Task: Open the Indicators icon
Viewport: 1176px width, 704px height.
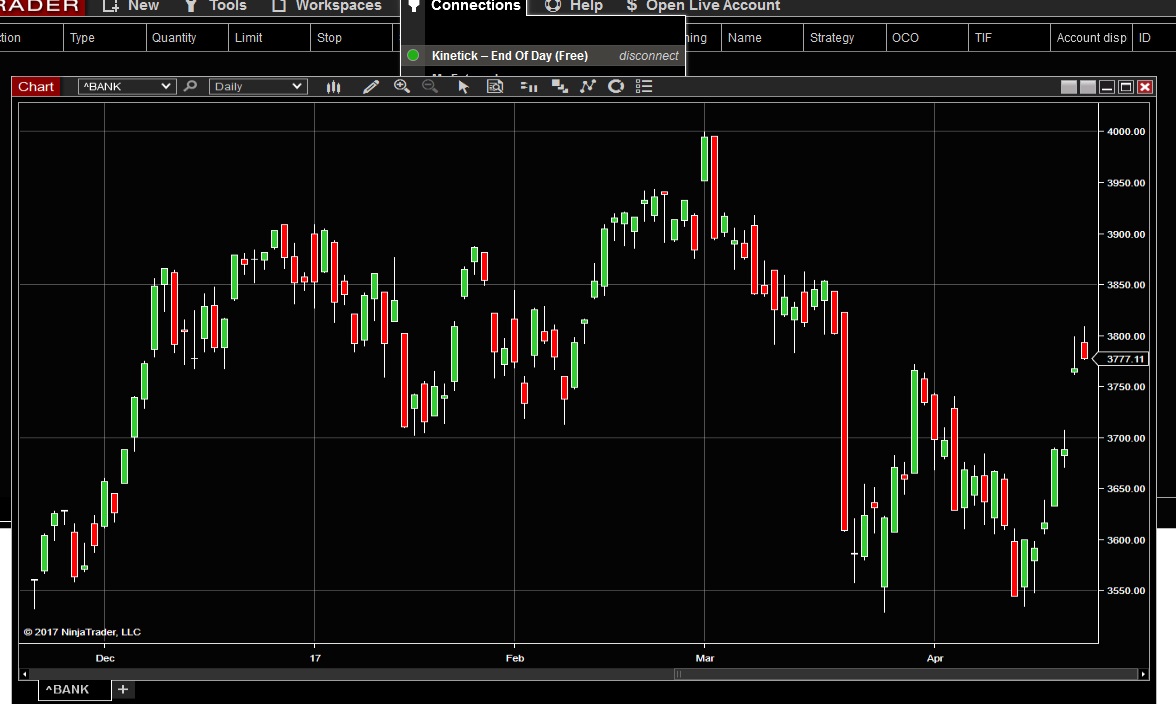Action: 587,86
